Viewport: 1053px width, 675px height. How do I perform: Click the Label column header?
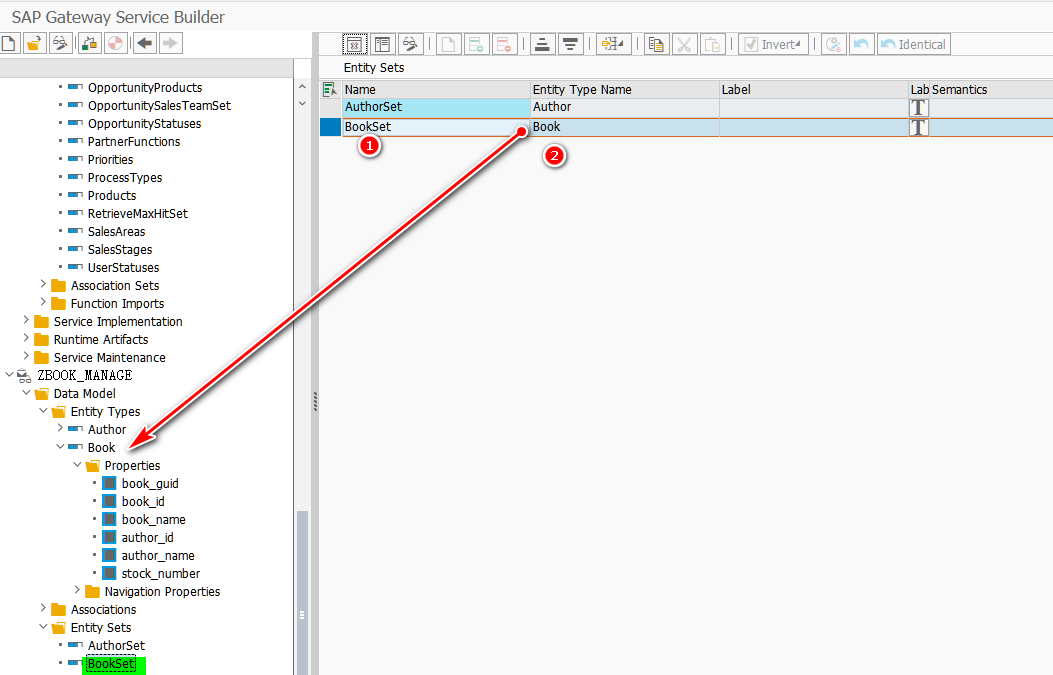point(813,89)
